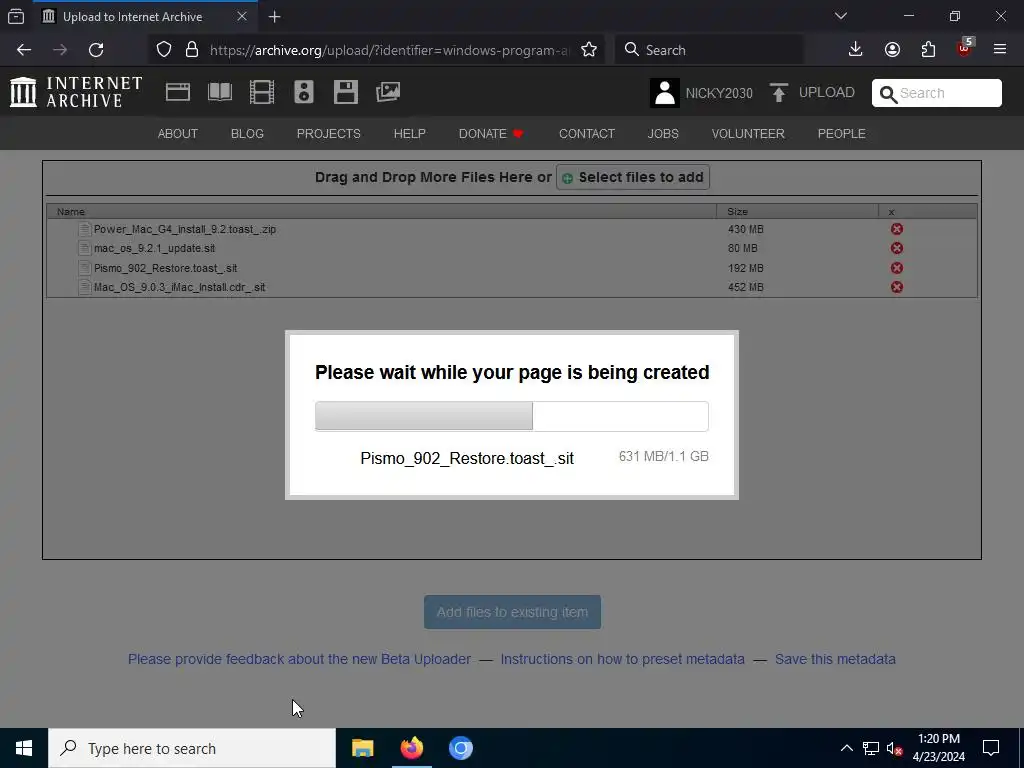Image resolution: width=1024 pixels, height=768 pixels.
Task: Open the JOBS menu item
Action: click(x=663, y=134)
